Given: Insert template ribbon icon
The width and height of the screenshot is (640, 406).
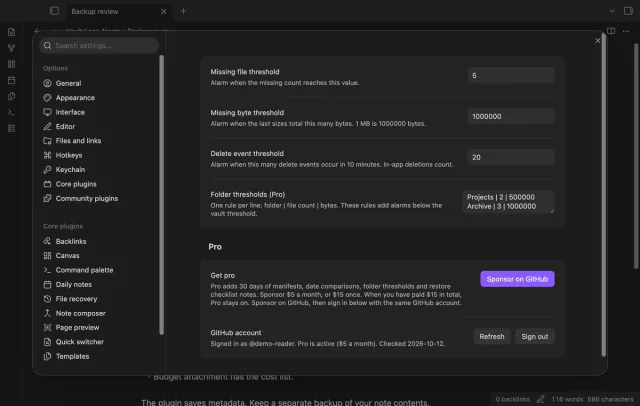Looking at the screenshot, I should tap(11, 96).
